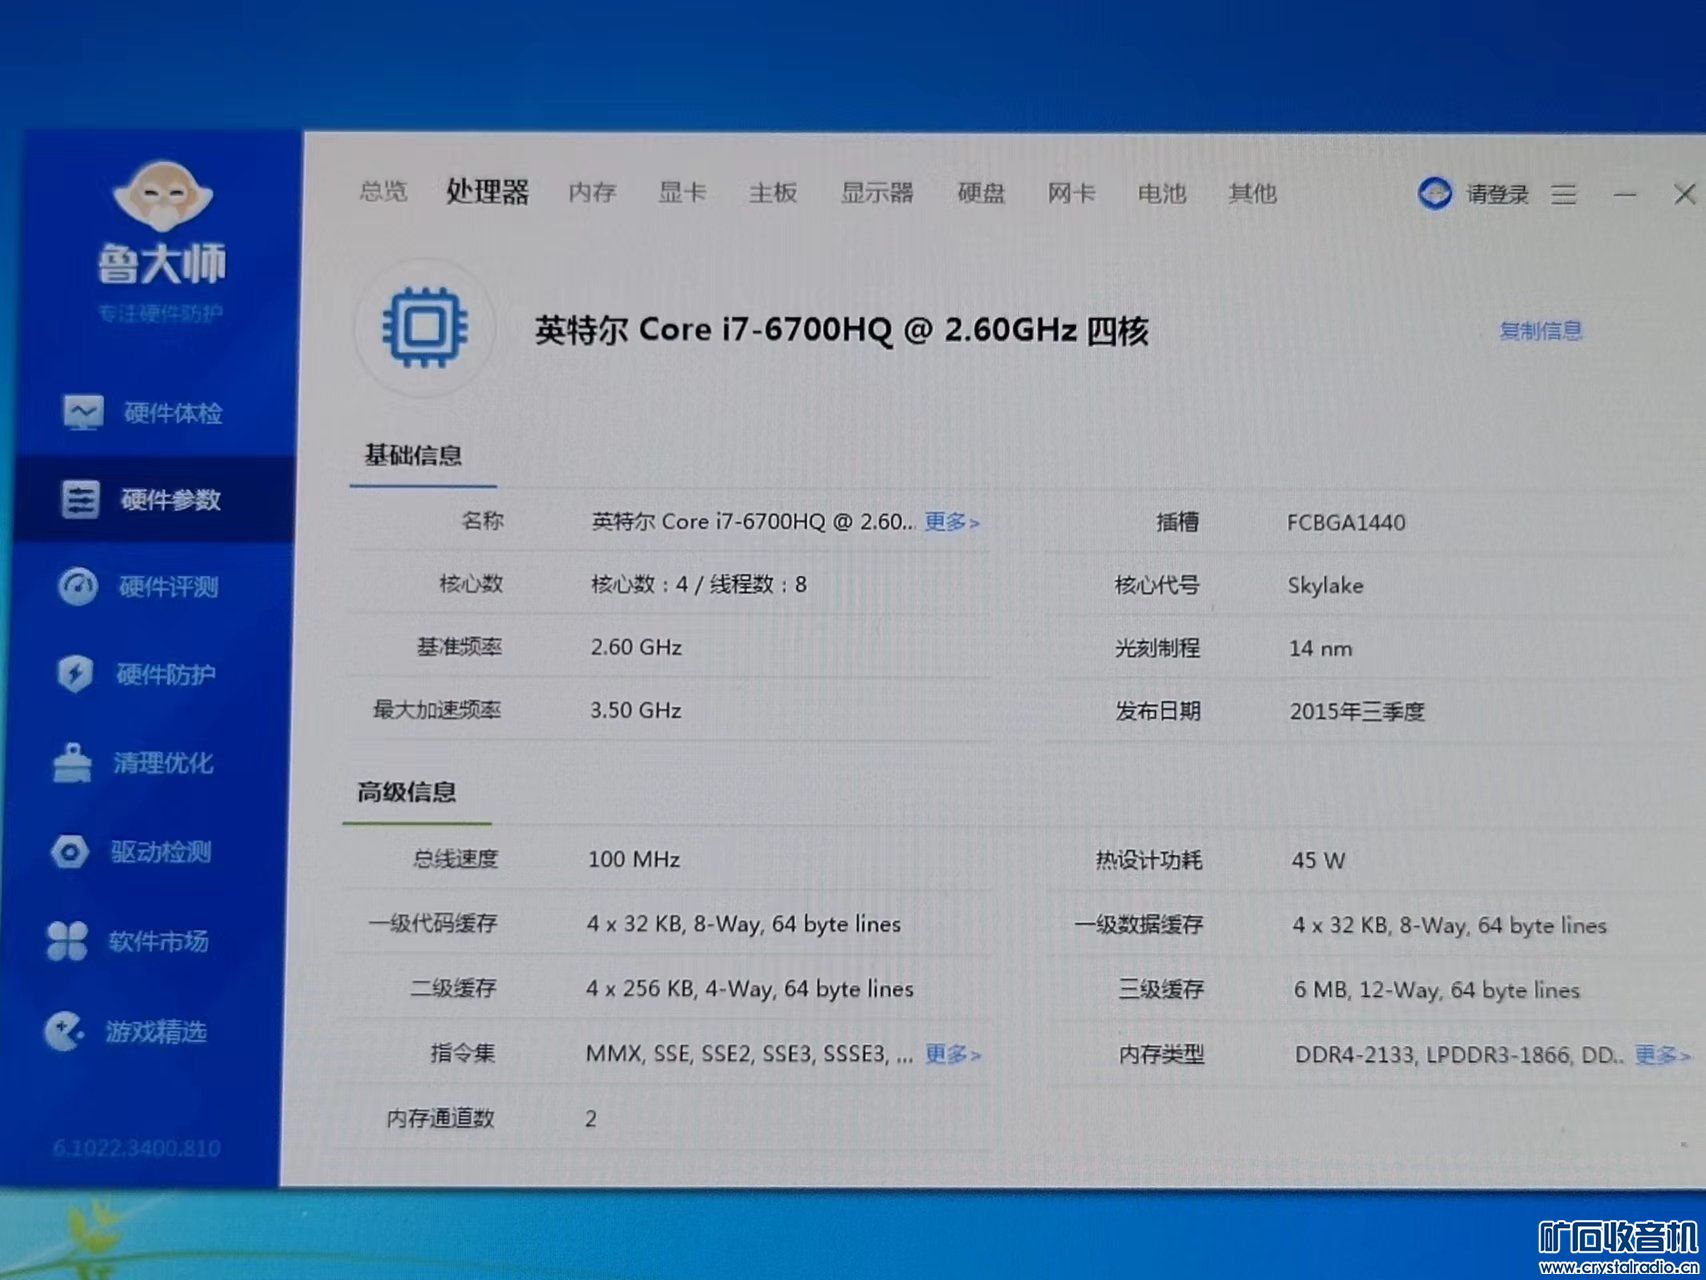Open 软件市场 software market

127,940
